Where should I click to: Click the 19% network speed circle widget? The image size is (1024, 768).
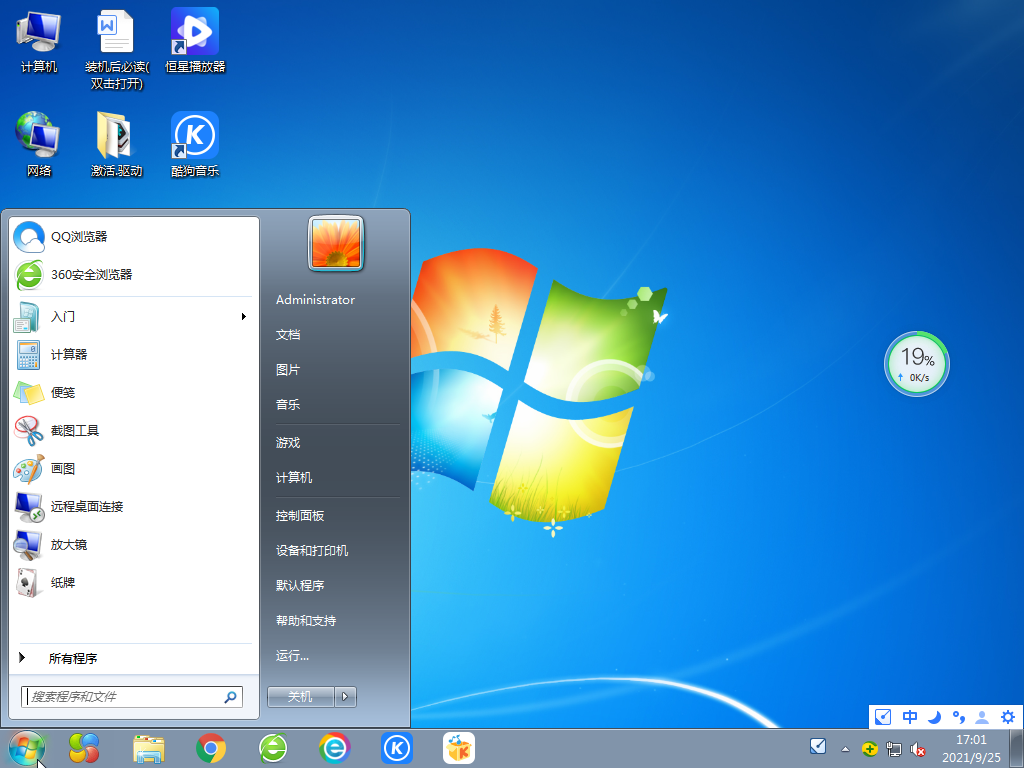click(916, 363)
